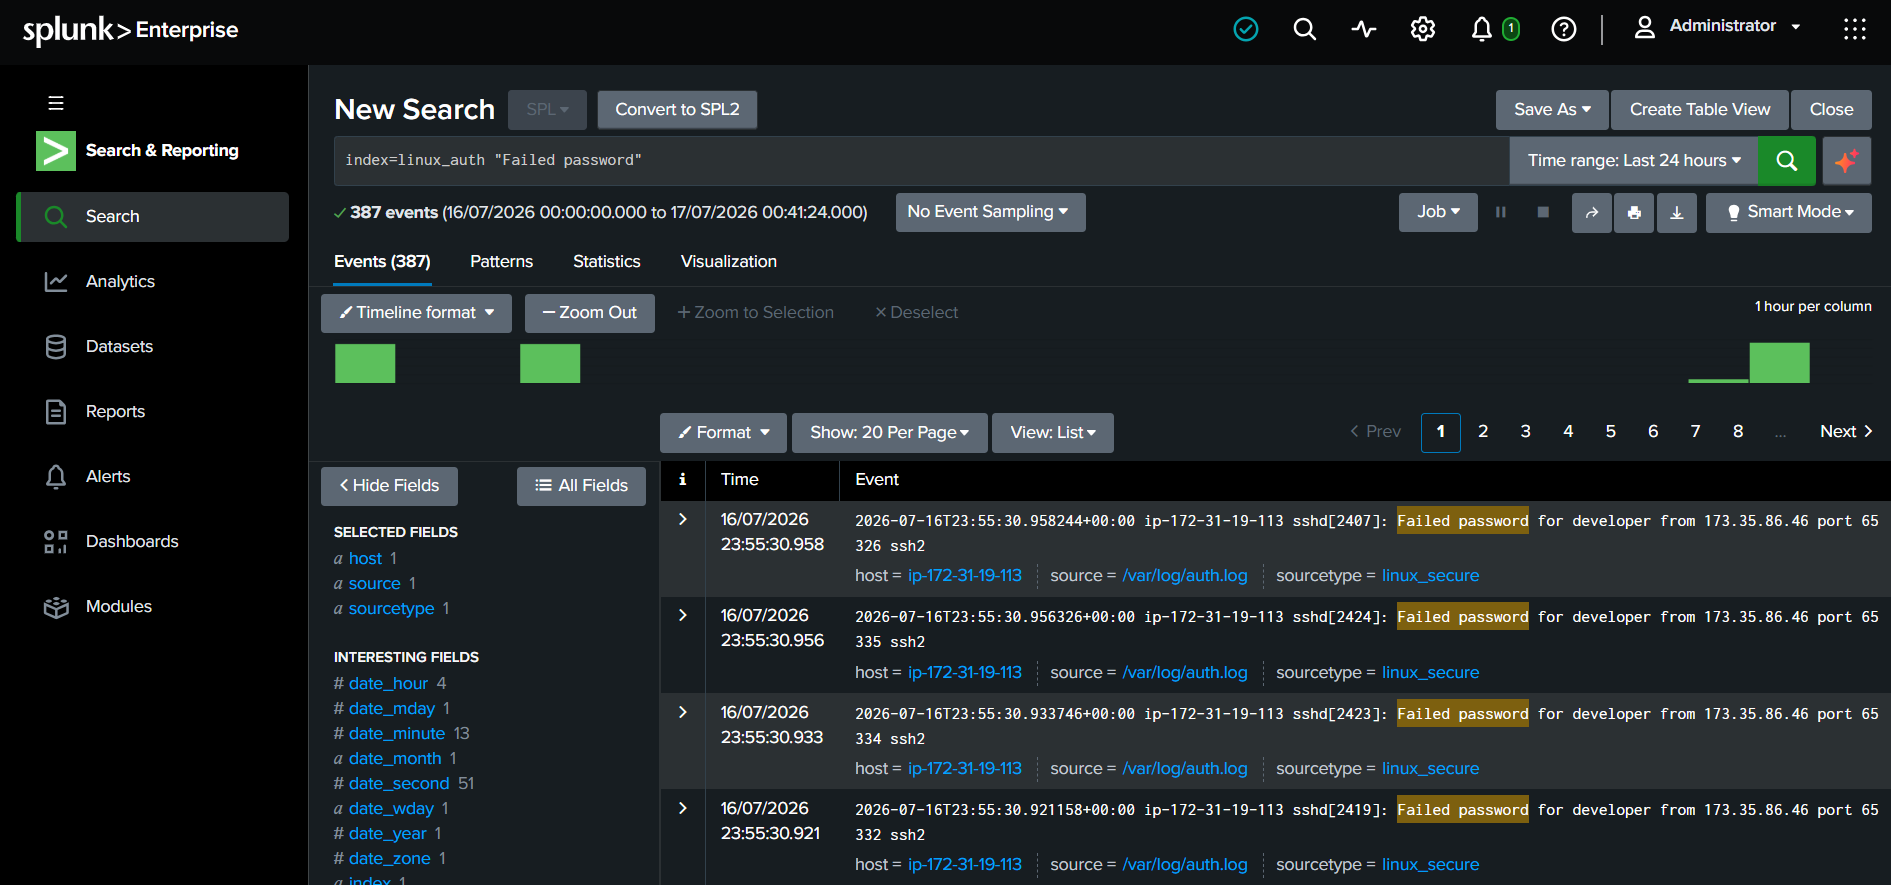Screen dimensions: 1891x885
Task: Open Reports in the sidebar
Action: (115, 412)
